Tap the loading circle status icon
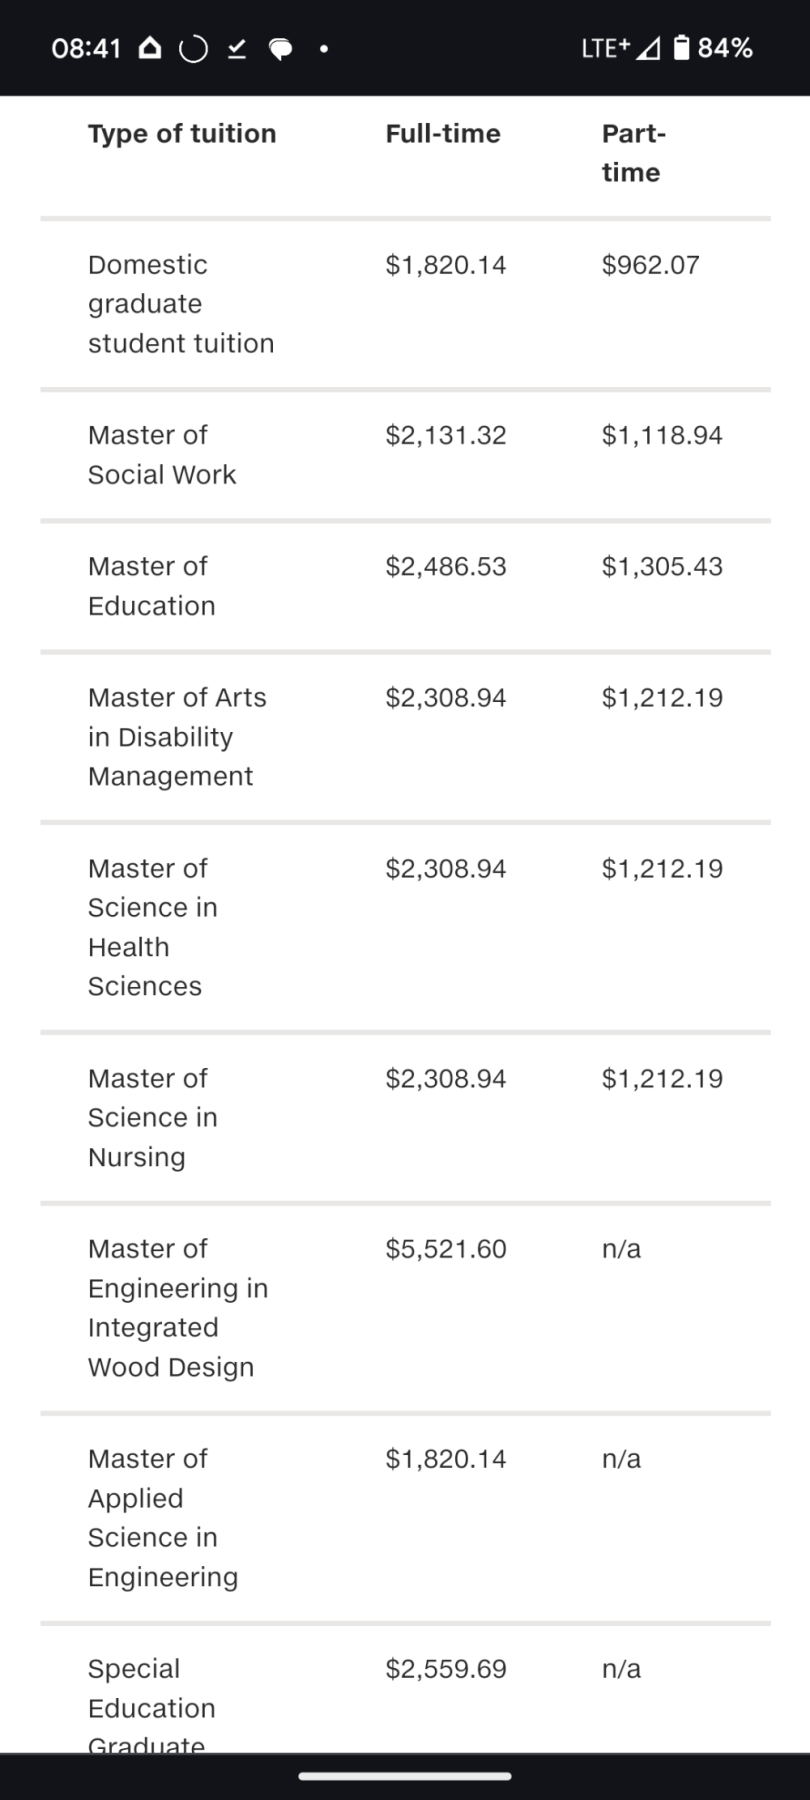 pyautogui.click(x=193, y=49)
